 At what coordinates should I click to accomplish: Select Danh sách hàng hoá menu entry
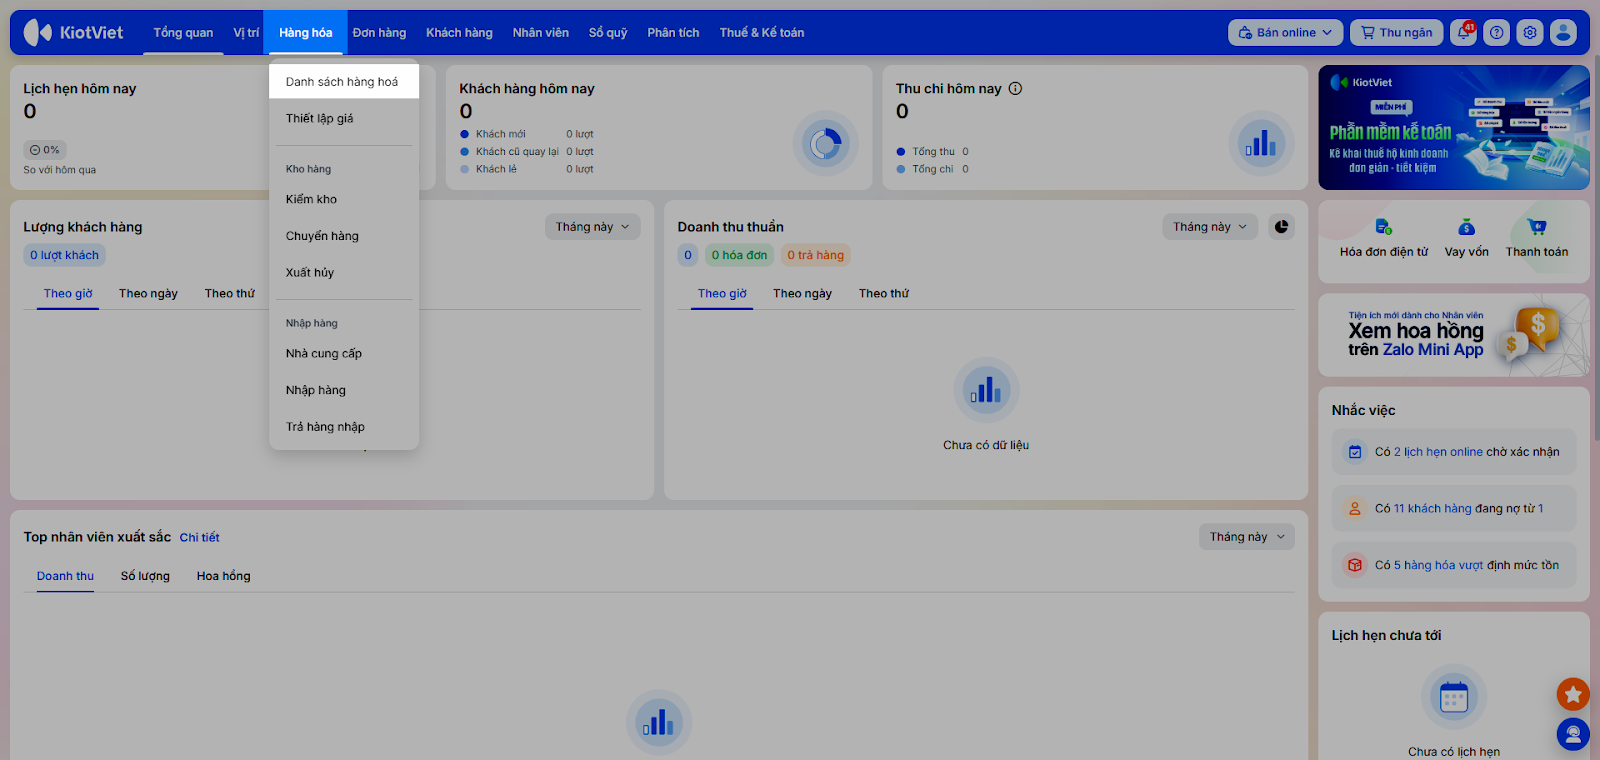point(344,82)
